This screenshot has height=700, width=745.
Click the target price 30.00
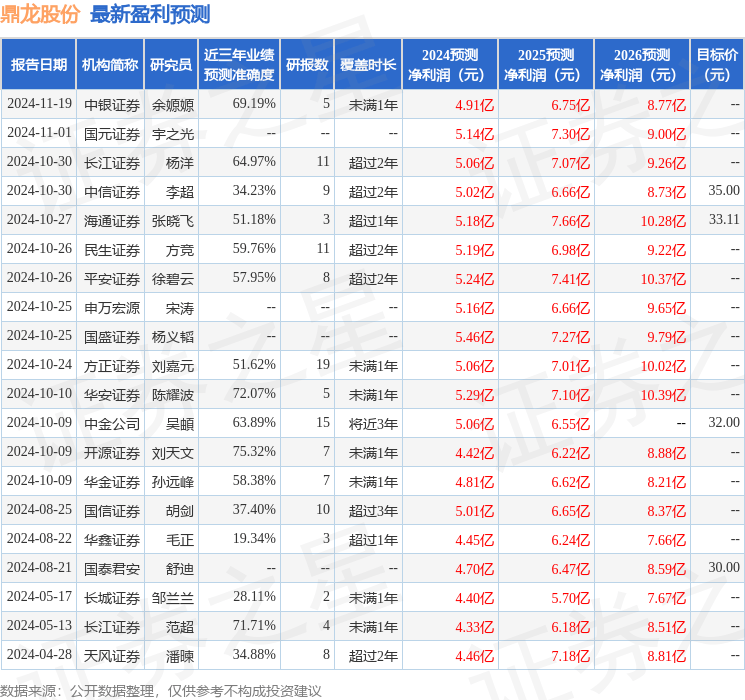724,567
